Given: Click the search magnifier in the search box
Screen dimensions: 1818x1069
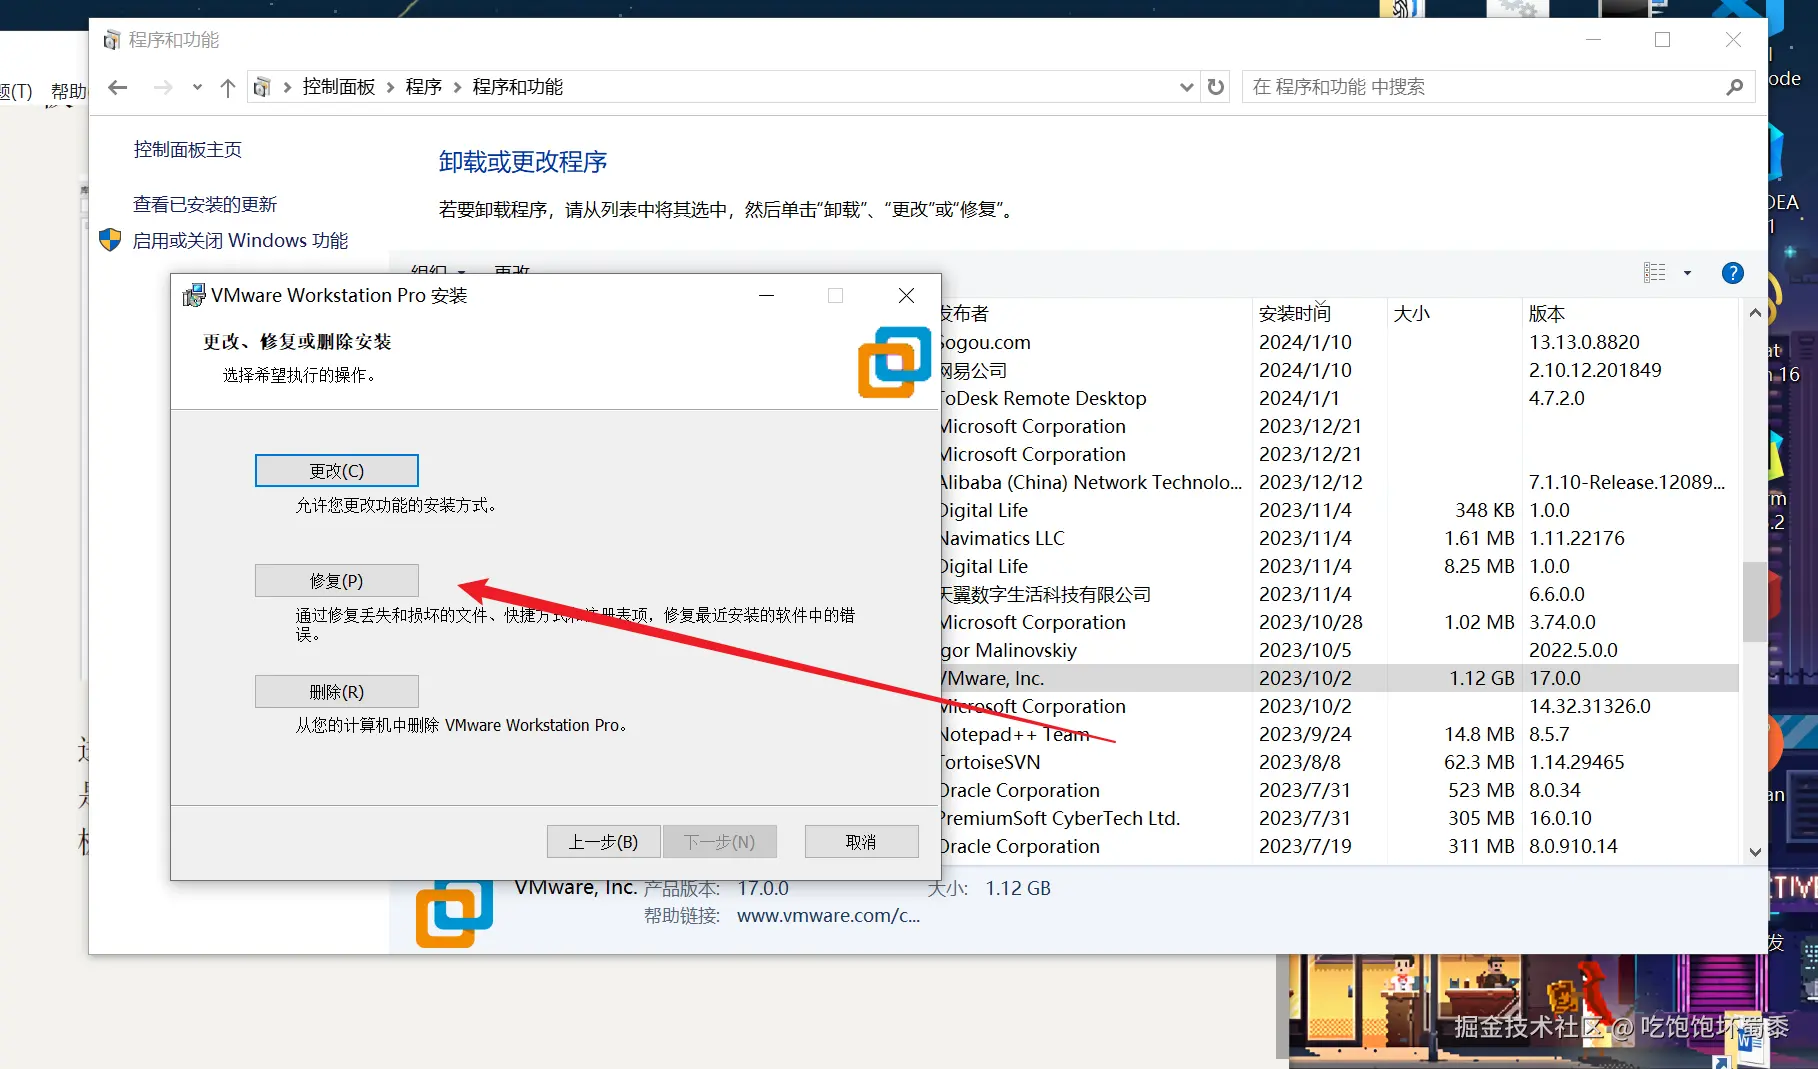Looking at the screenshot, I should 1736,87.
